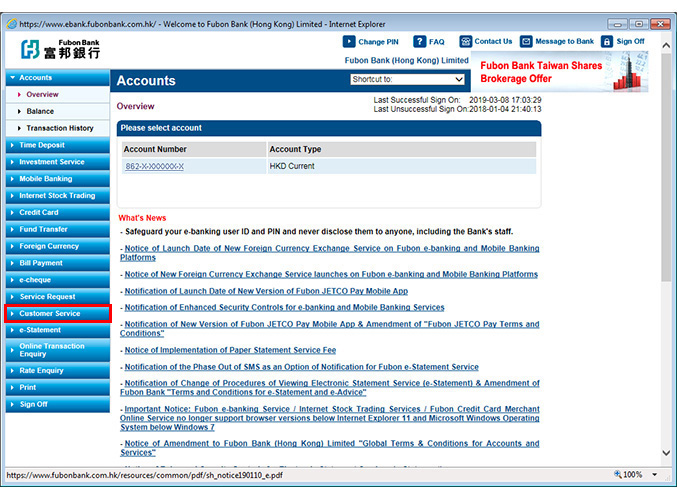Click the Account Number column header
Image resolution: width=677 pixels, height=500 pixels.
tap(194, 149)
